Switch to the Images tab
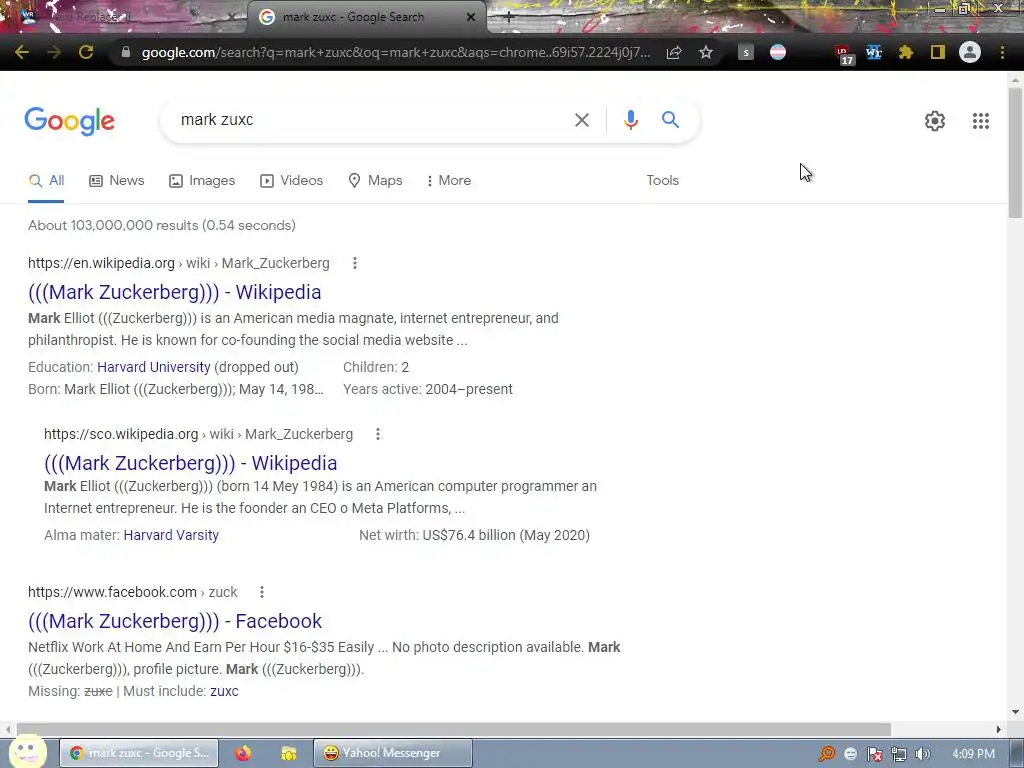This screenshot has height=768, width=1024. coord(202,181)
